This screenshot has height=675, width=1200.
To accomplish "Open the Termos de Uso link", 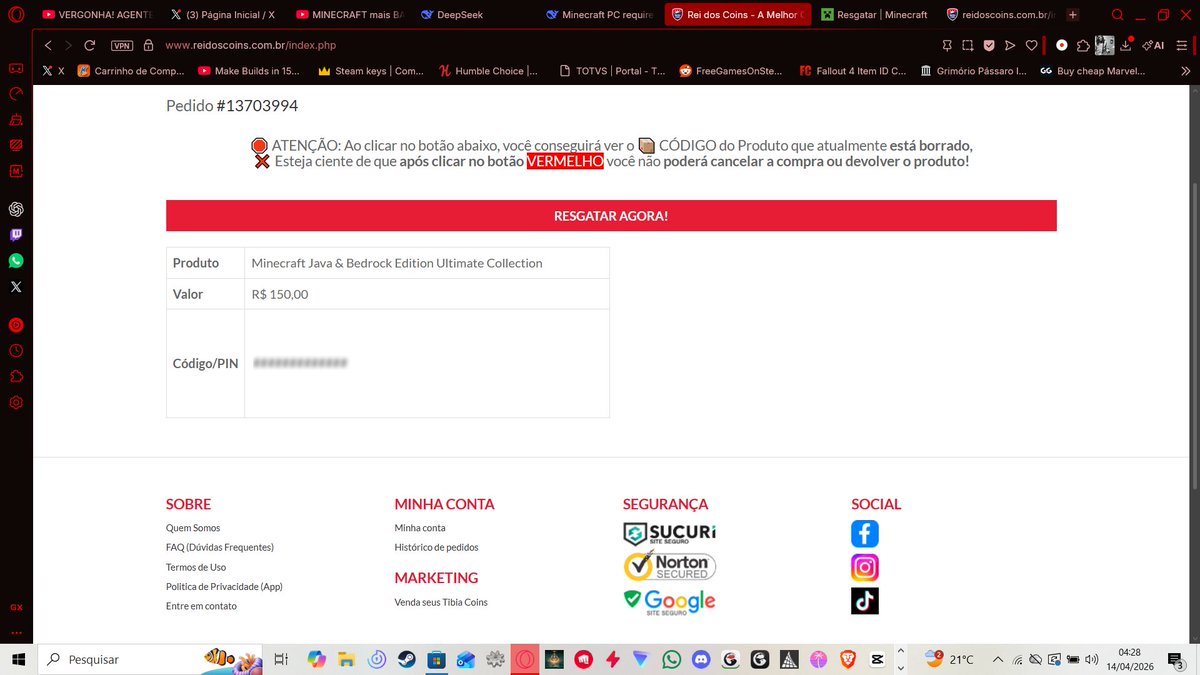I will (x=196, y=567).
